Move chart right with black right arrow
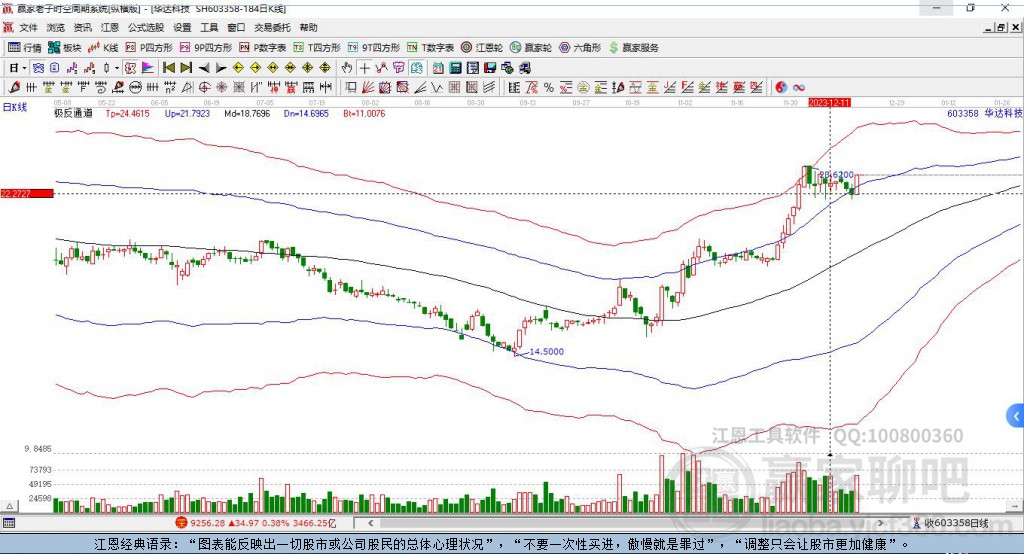The height and width of the screenshot is (554, 1024). (221, 68)
